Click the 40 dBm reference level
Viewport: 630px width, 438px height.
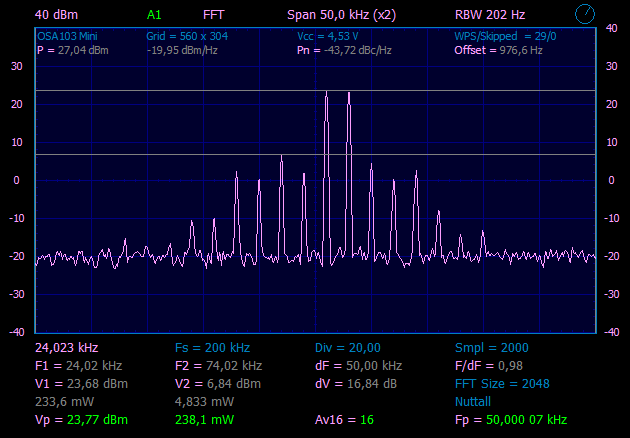(56, 15)
